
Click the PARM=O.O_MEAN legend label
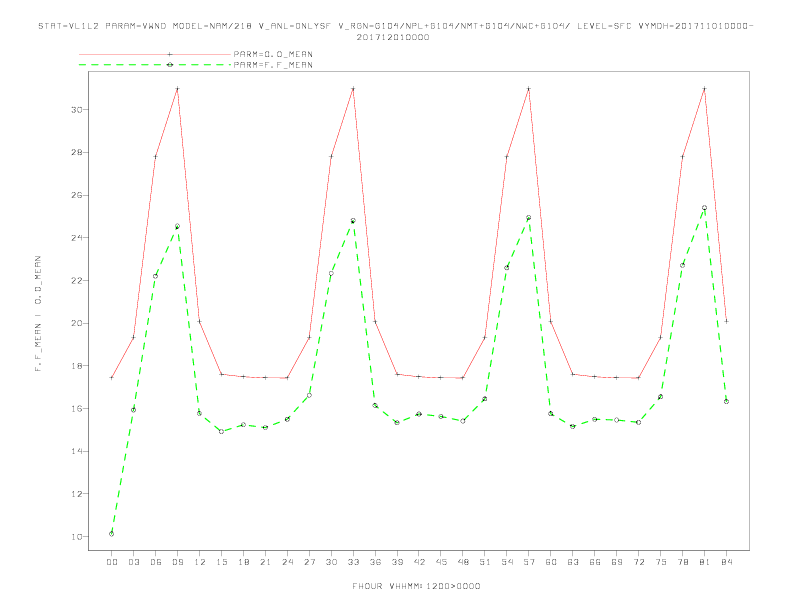[x=273, y=54]
